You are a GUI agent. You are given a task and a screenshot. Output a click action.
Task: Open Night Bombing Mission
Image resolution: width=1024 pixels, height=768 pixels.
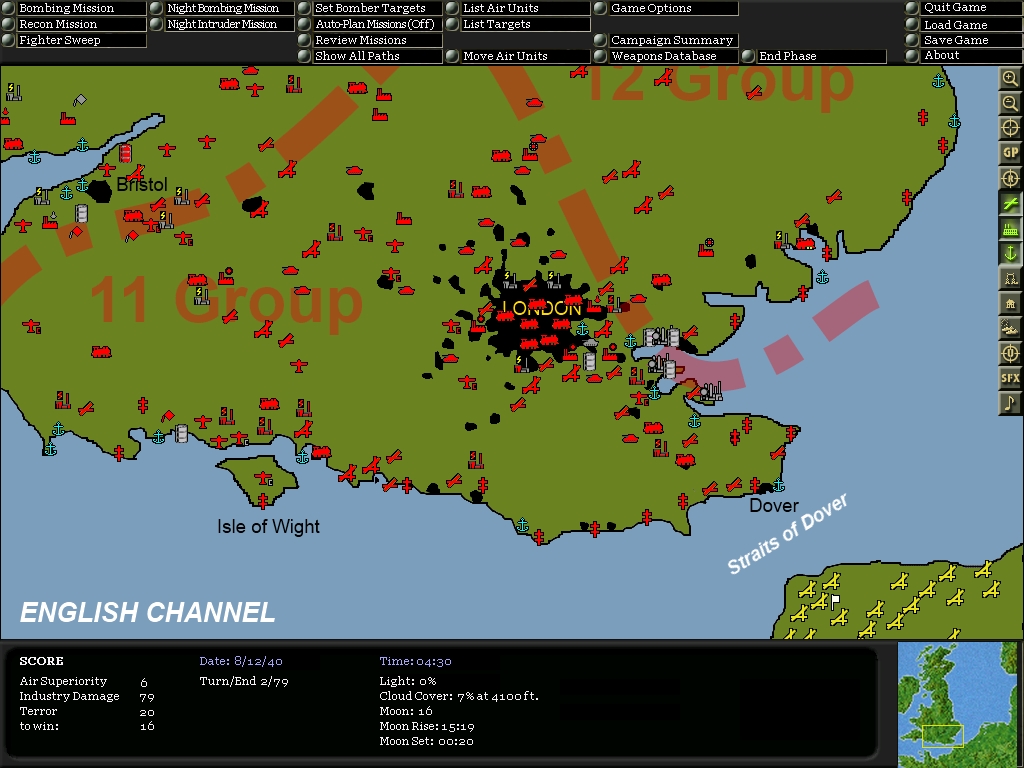222,8
